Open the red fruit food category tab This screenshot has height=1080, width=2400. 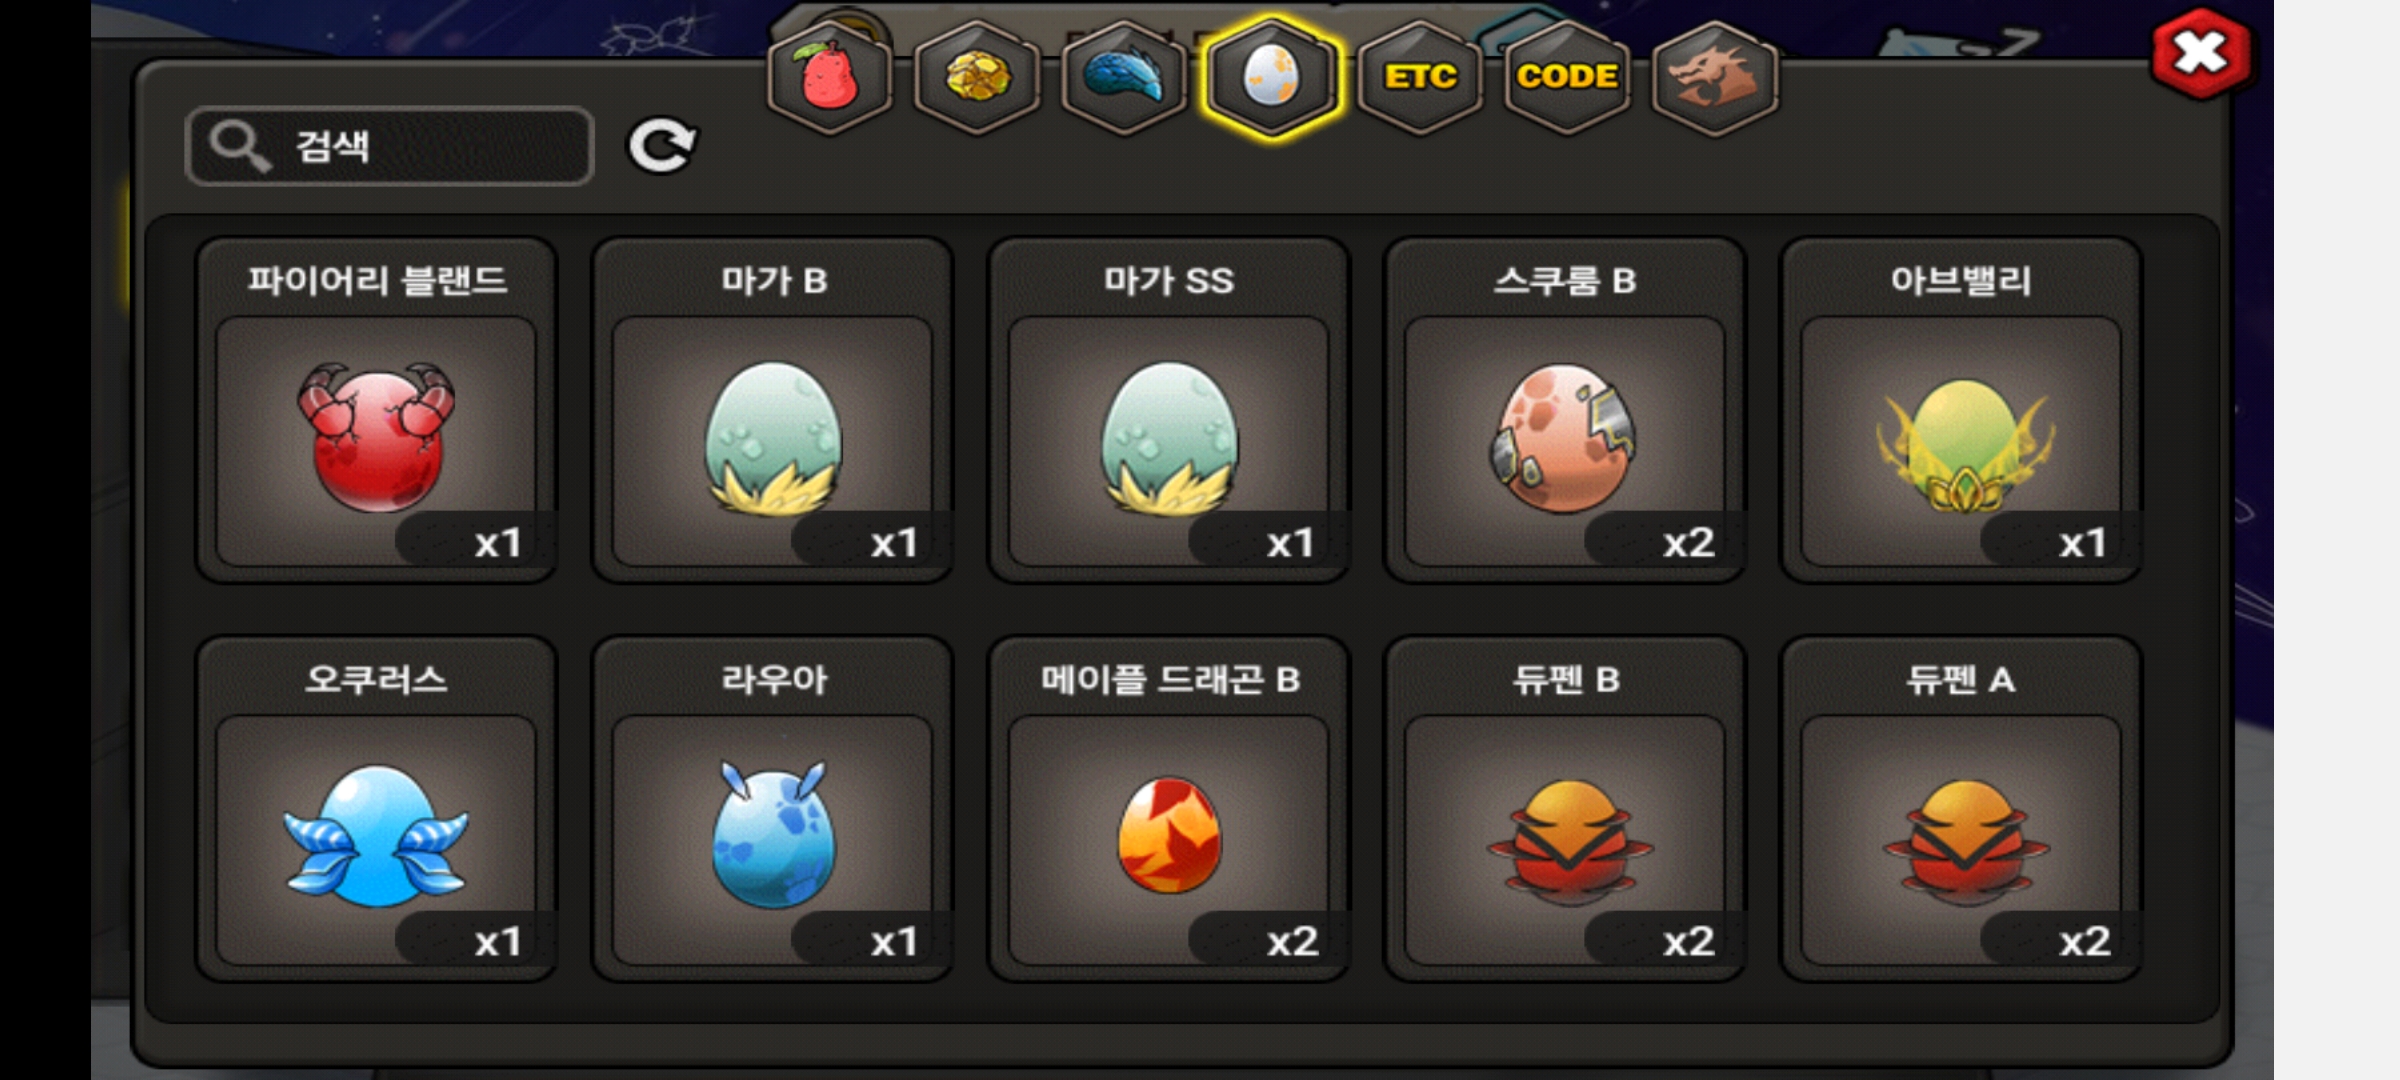pos(829,77)
